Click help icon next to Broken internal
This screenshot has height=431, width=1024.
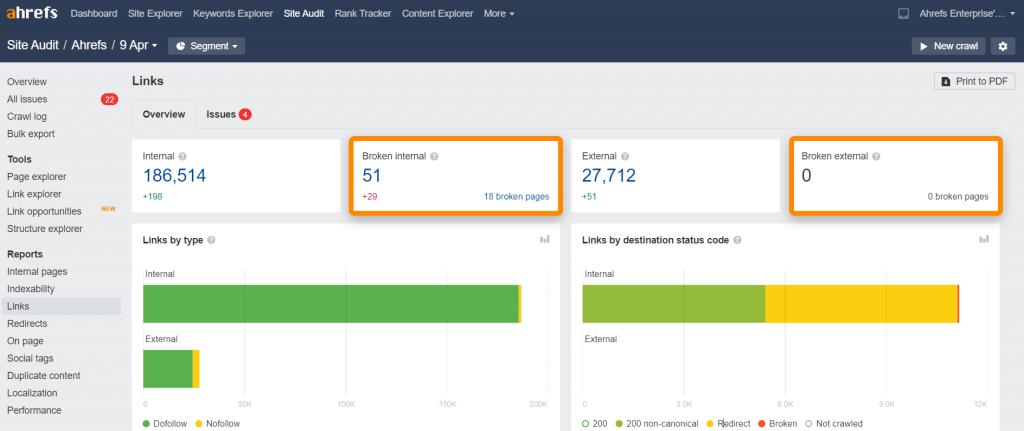tap(434, 157)
